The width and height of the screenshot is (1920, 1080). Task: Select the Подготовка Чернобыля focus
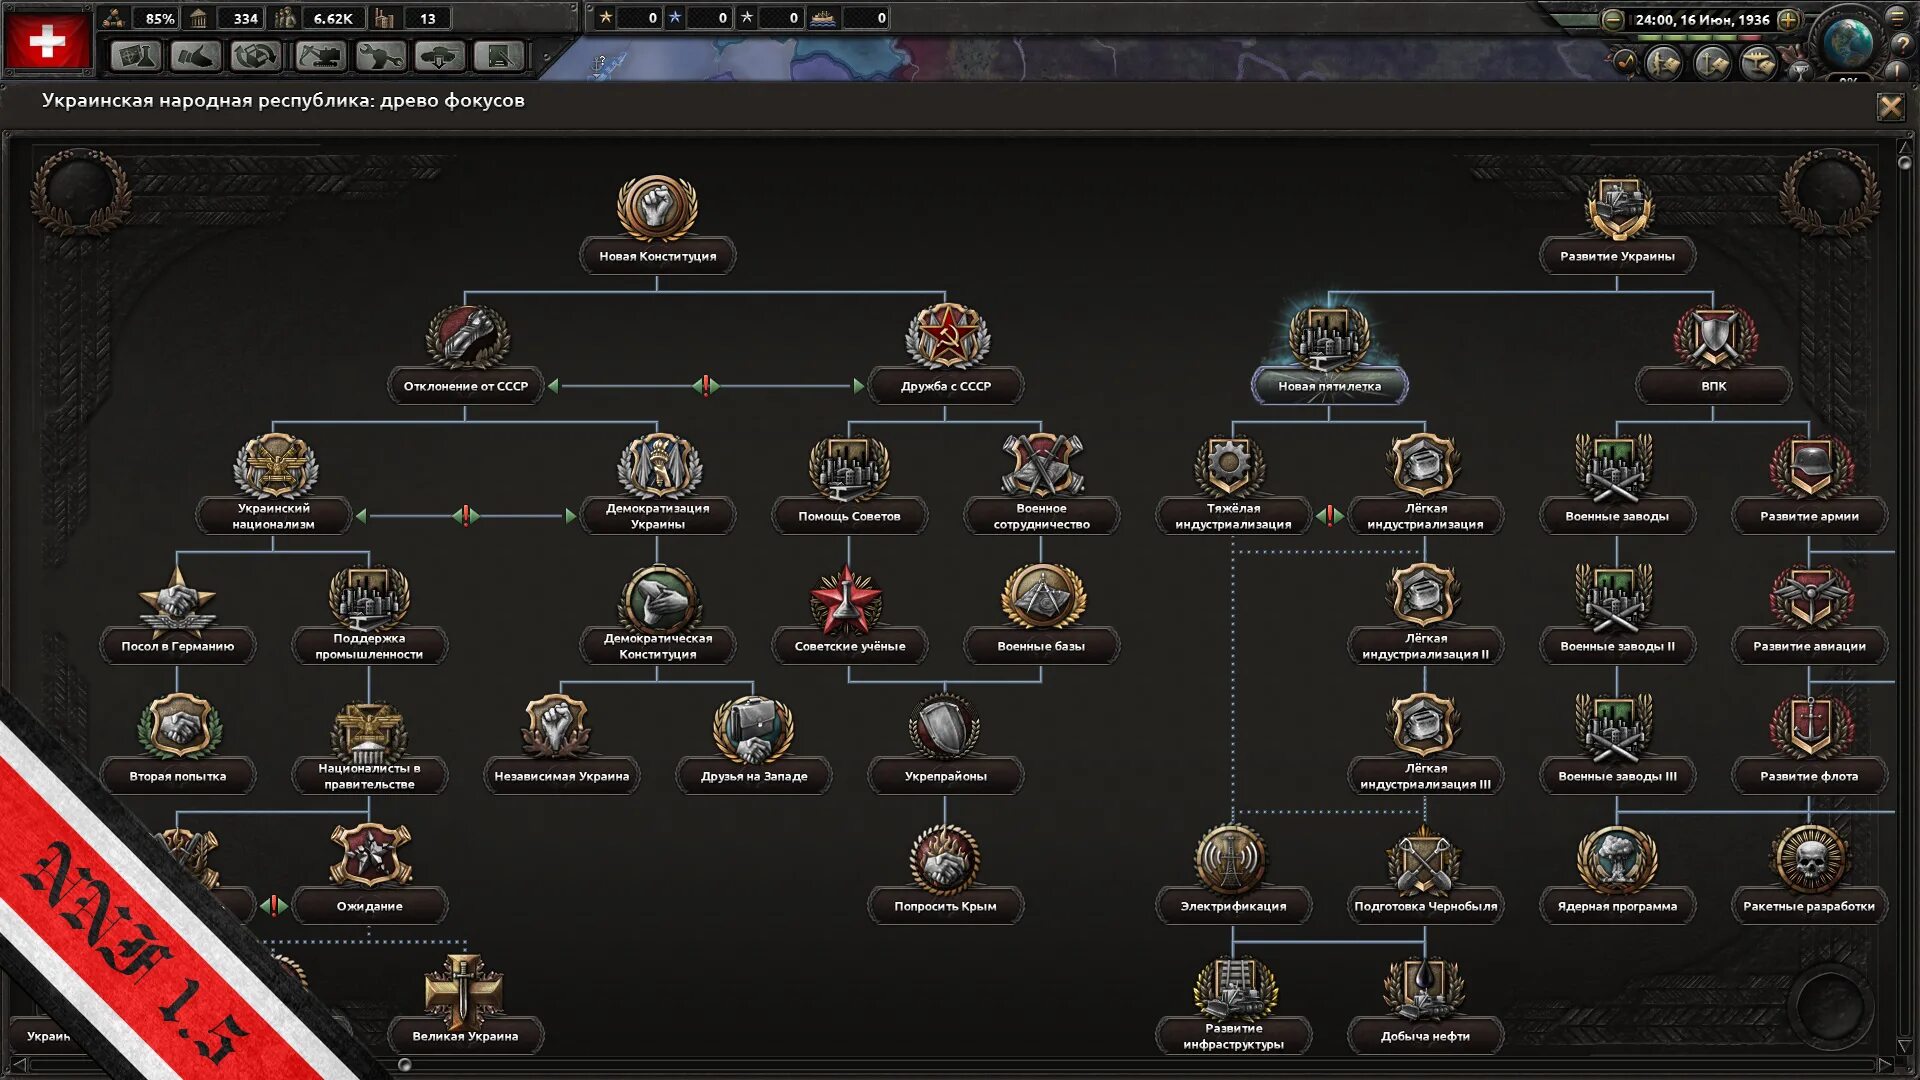(x=1425, y=875)
